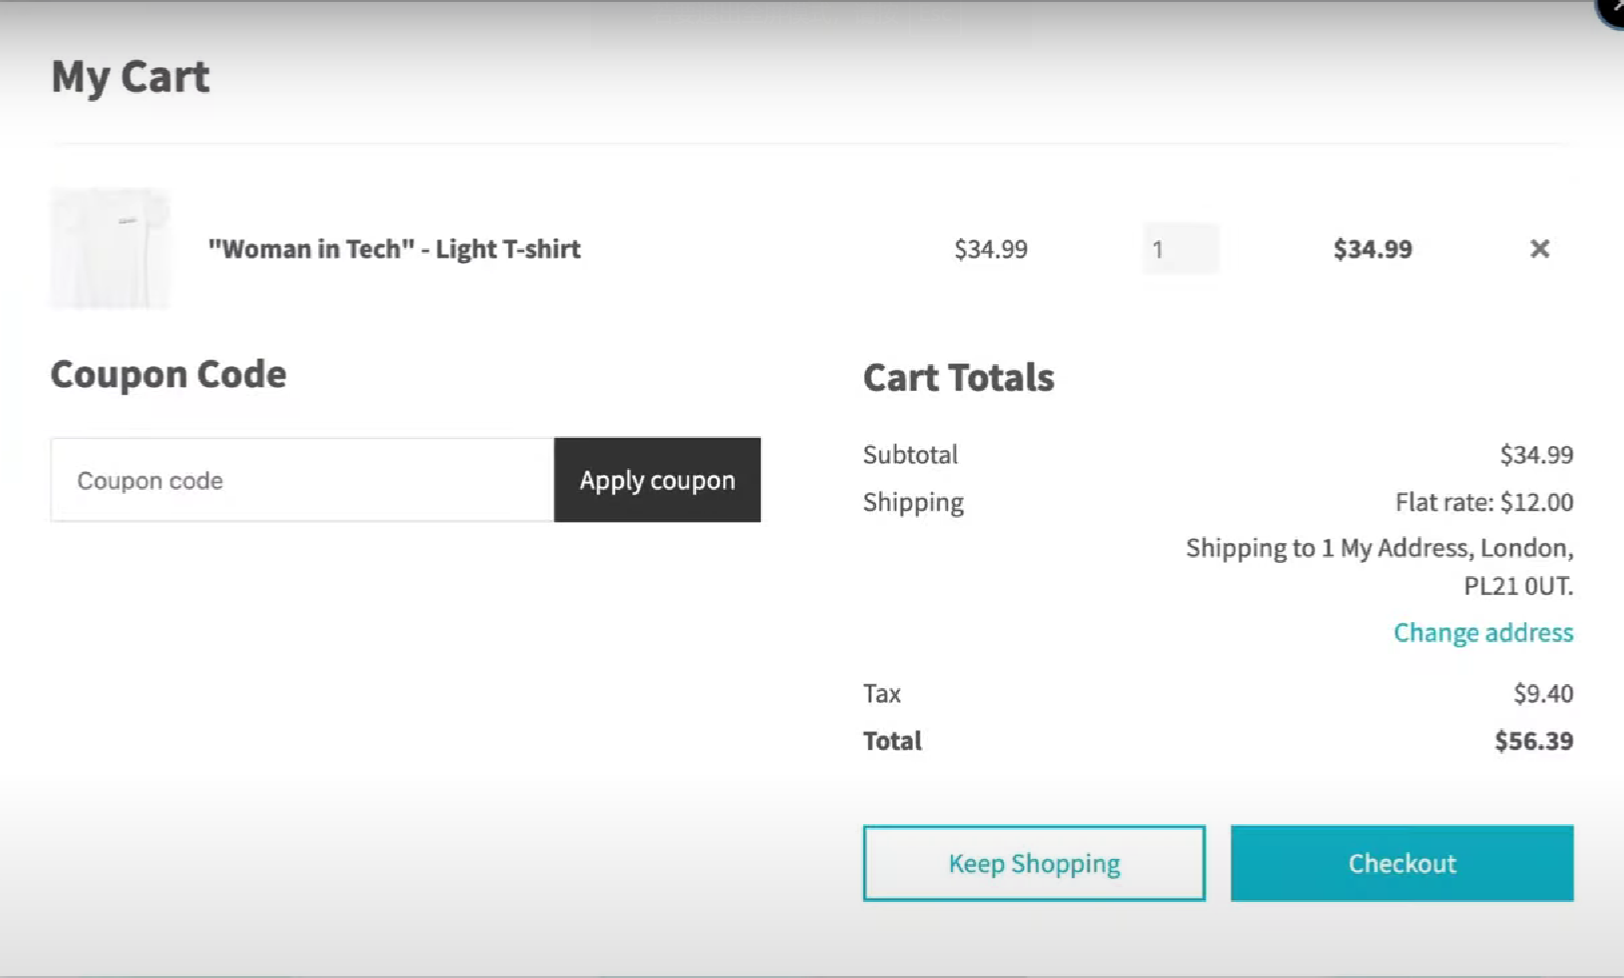Select the 'Woman in Tech' - Light T-shirt title

pos(395,249)
